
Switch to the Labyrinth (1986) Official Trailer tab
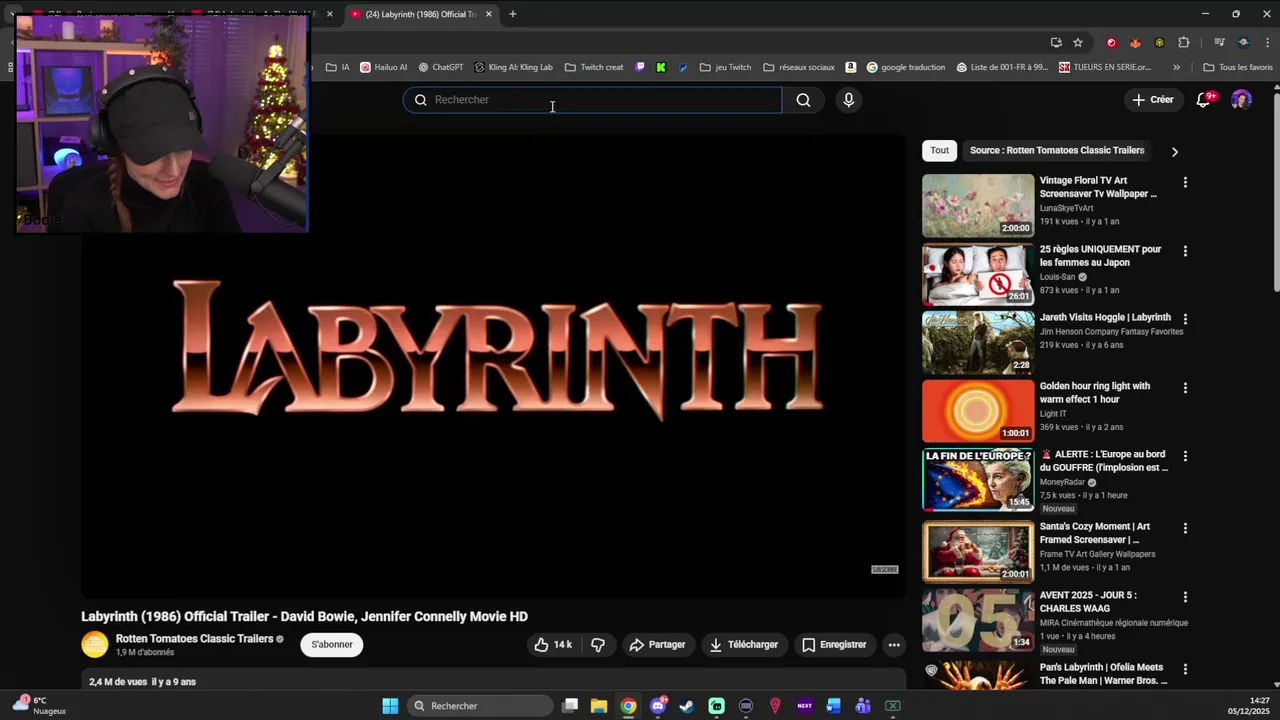[x=420, y=14]
